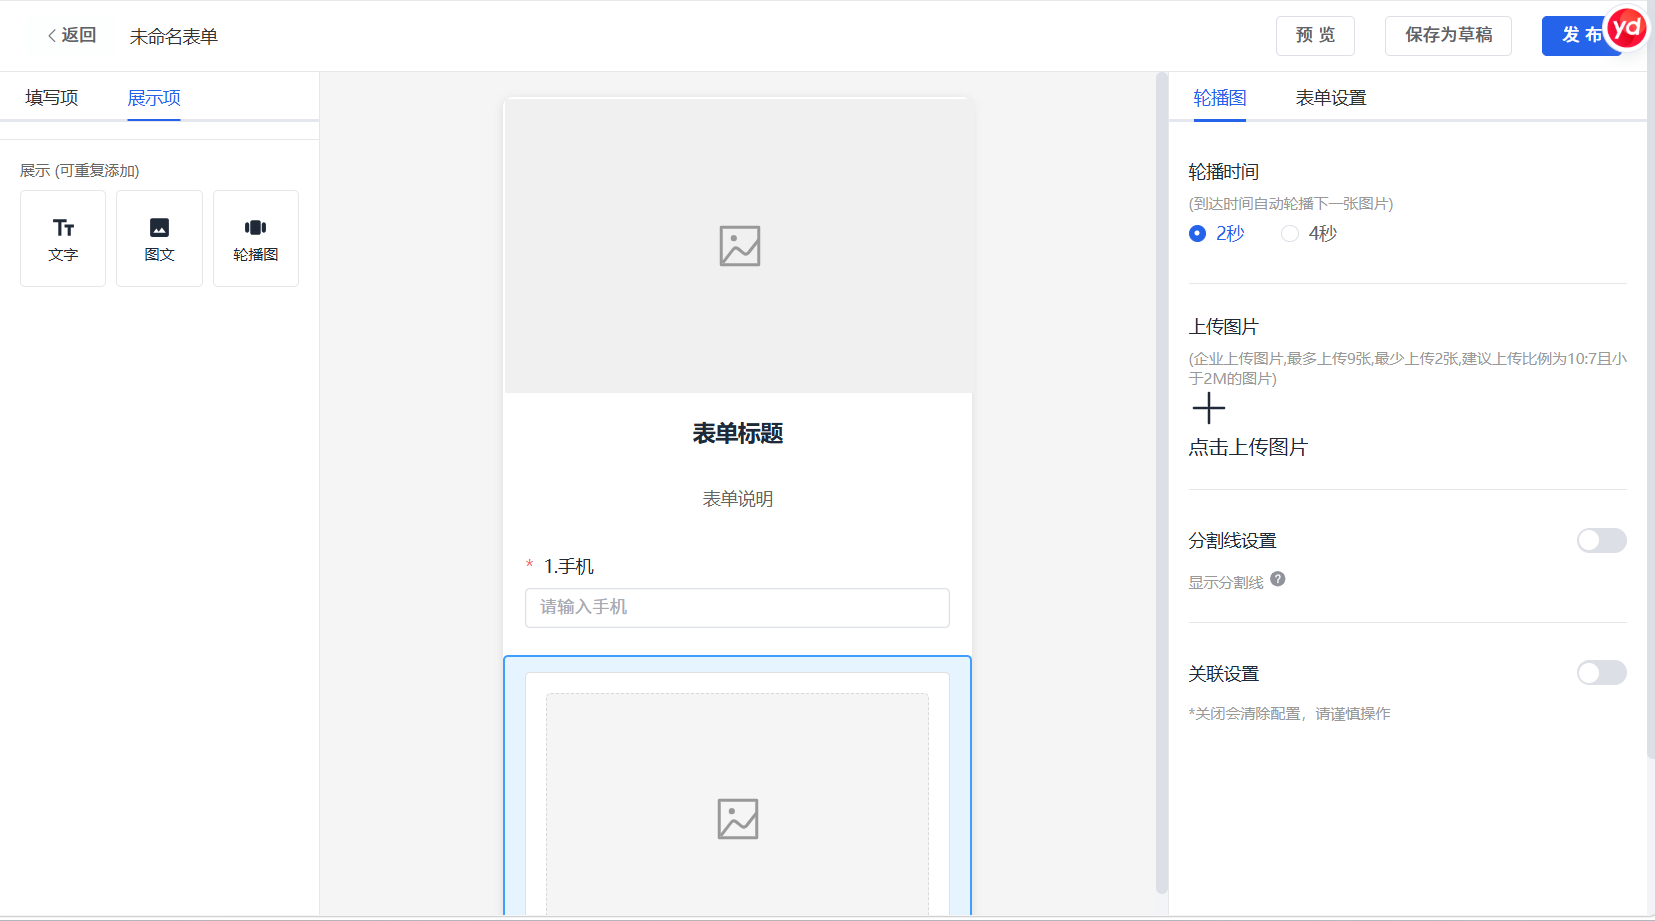1655x921 pixels.
Task: Click the plus icon to upload image
Action: click(1208, 408)
